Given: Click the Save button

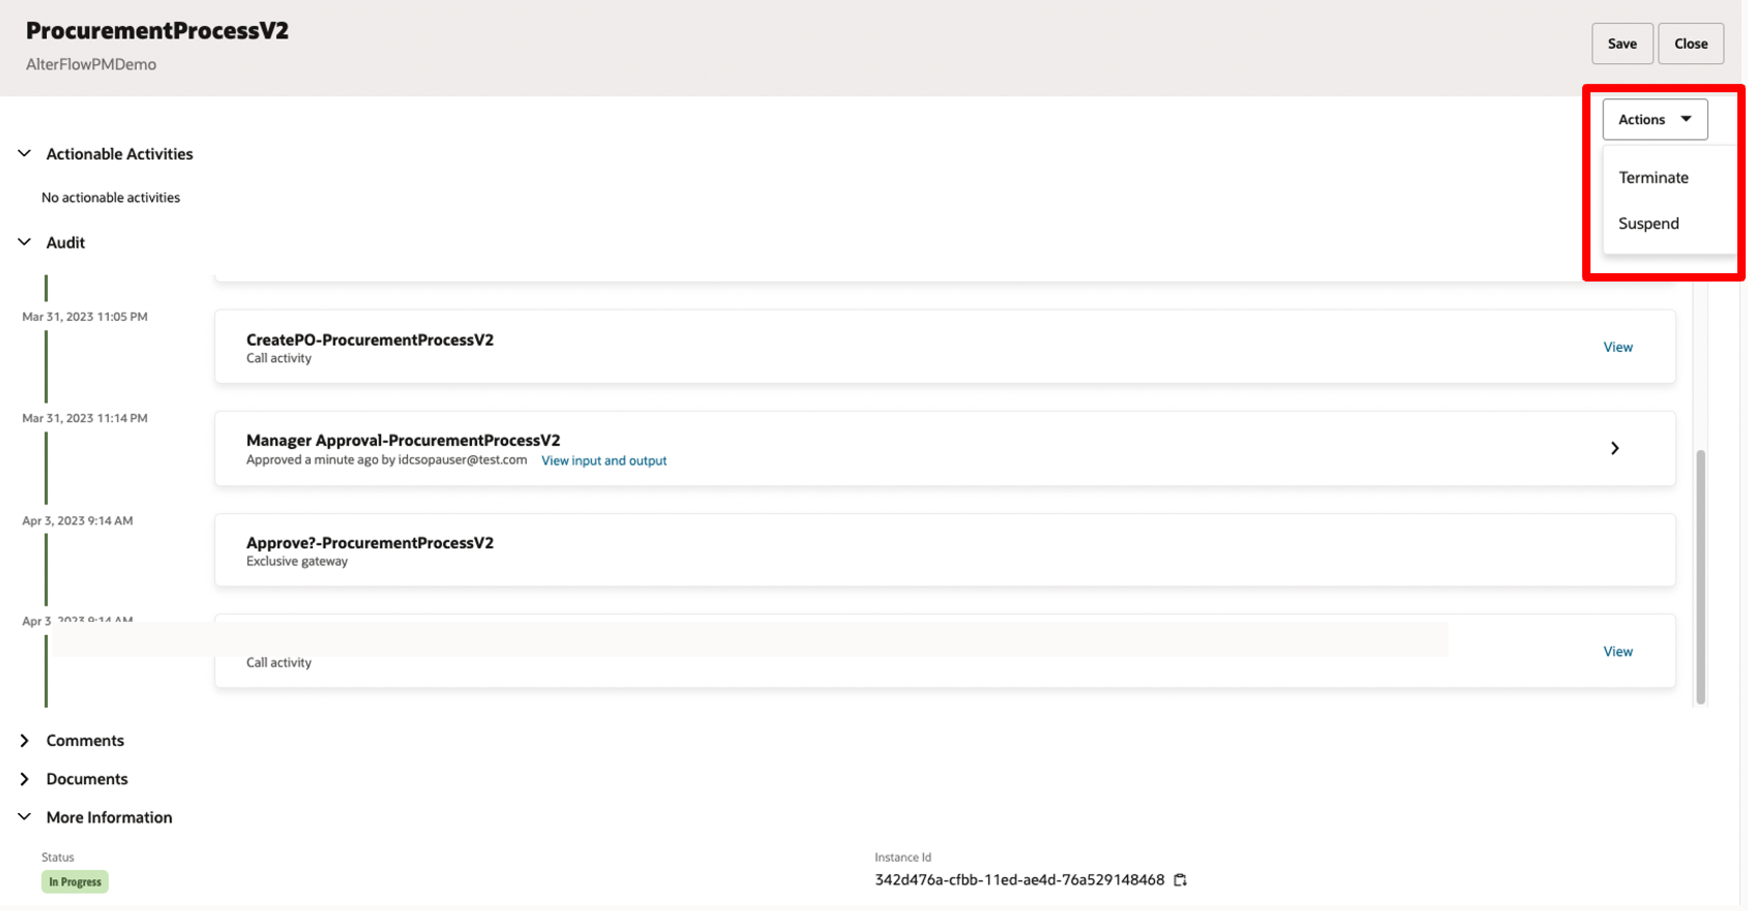Looking at the screenshot, I should 1622,43.
